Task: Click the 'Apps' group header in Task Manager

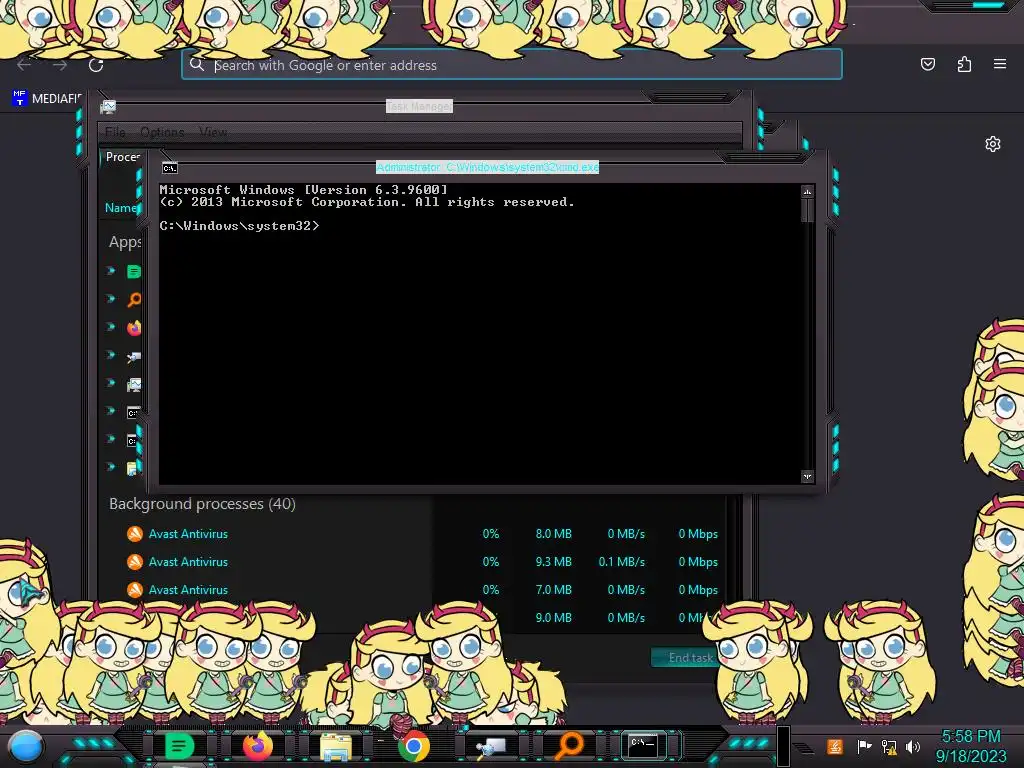Action: [x=125, y=242]
